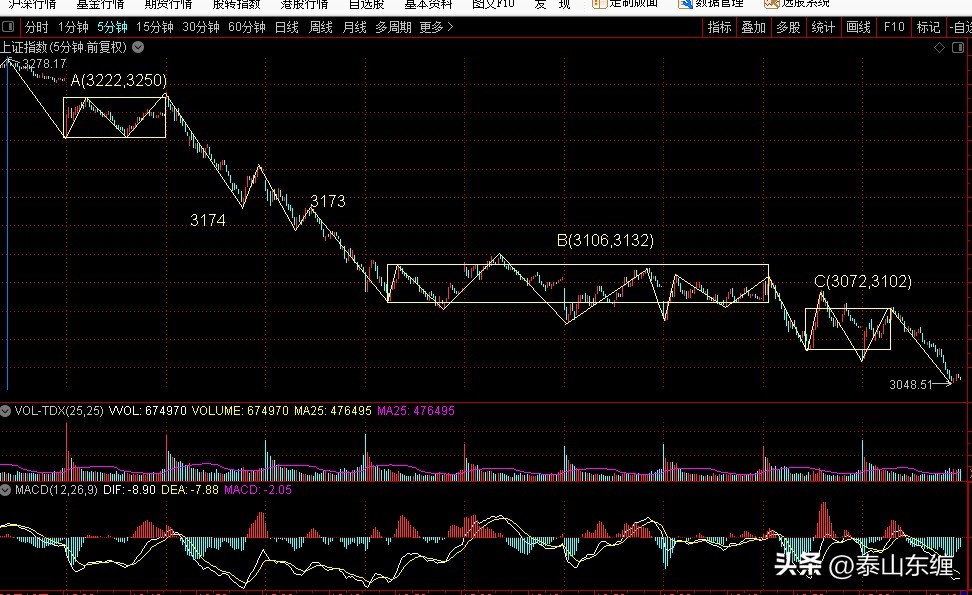972x595 pixels.
Task: Switch to the 15分钟 period
Action: [155, 27]
